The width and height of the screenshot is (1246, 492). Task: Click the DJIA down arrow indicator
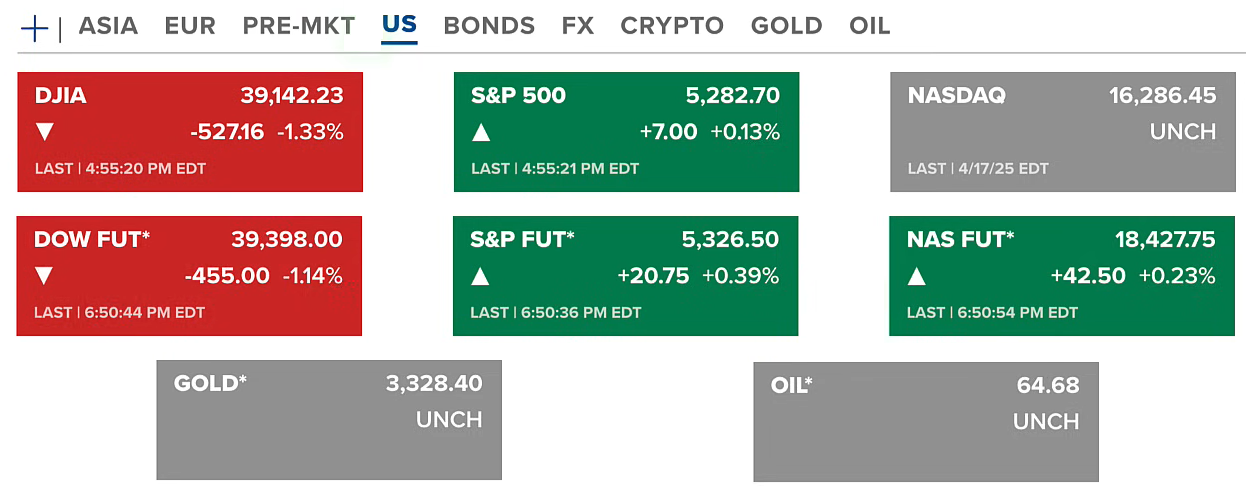click(44, 132)
